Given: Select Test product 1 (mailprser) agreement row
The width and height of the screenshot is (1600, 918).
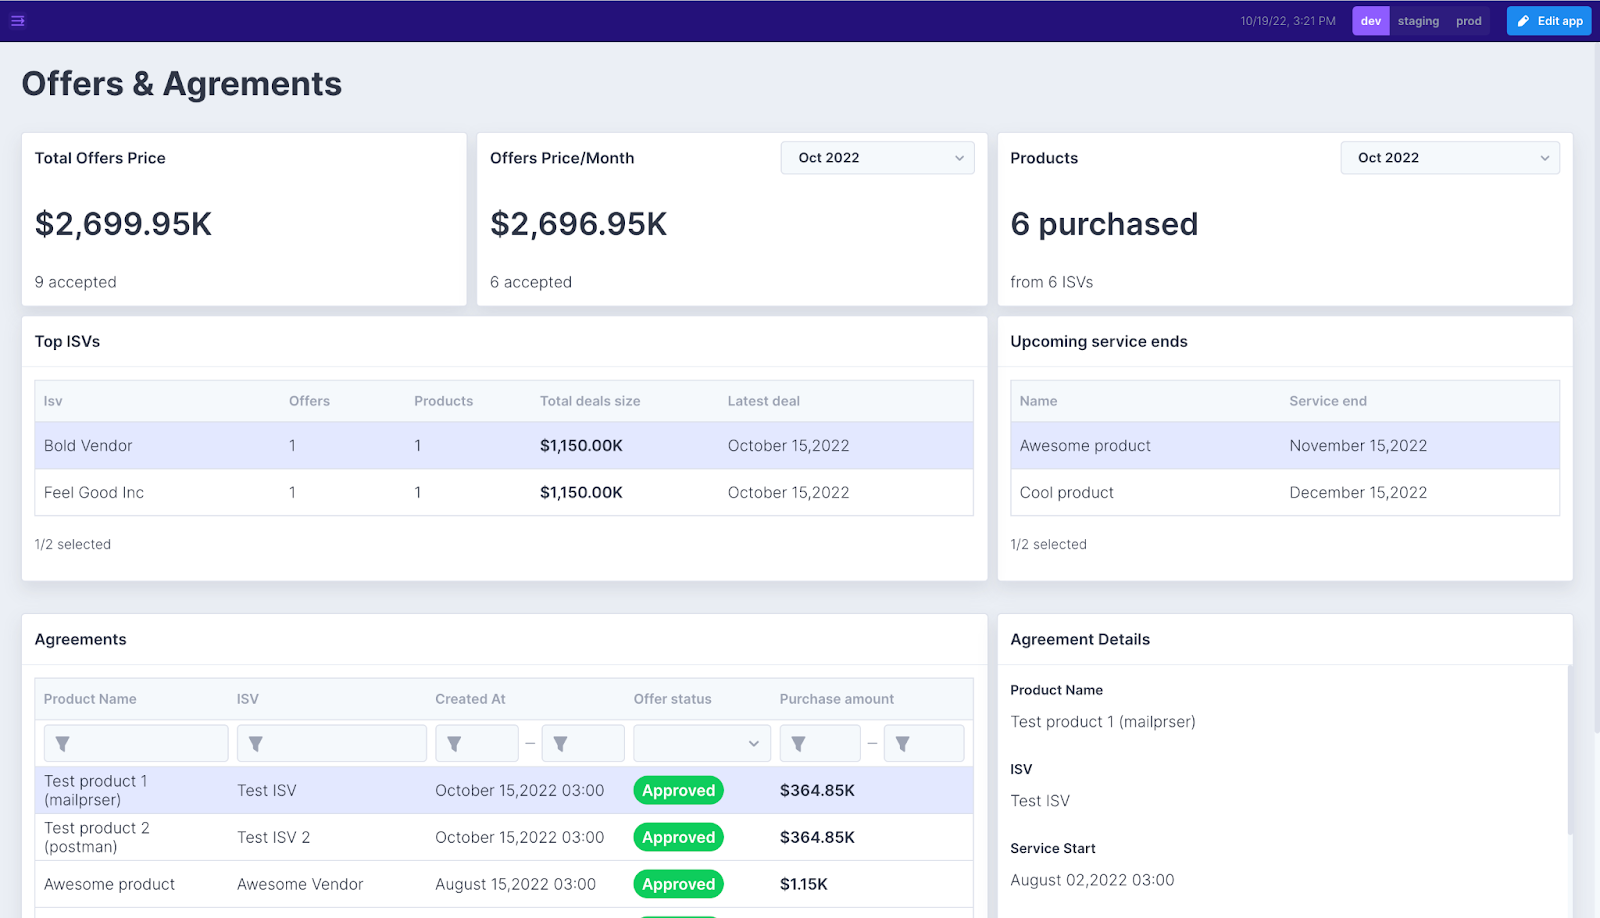Looking at the screenshot, I should 504,790.
